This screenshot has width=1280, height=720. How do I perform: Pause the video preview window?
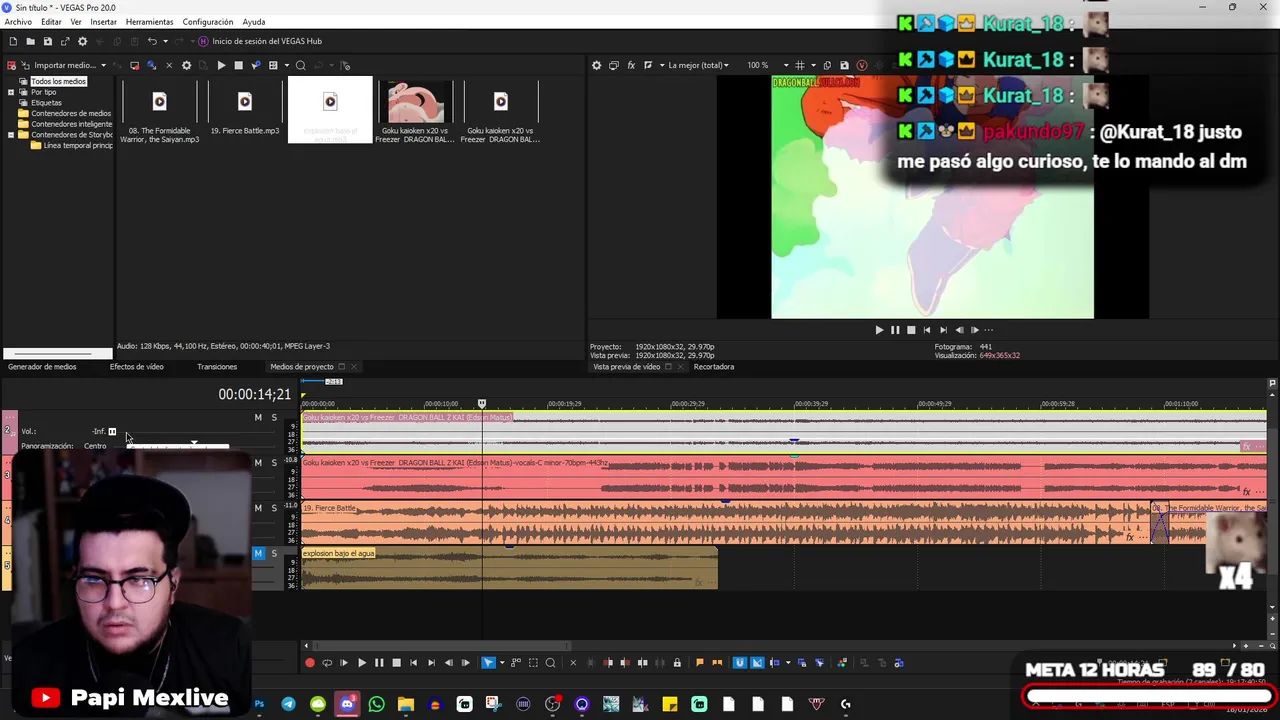point(895,330)
